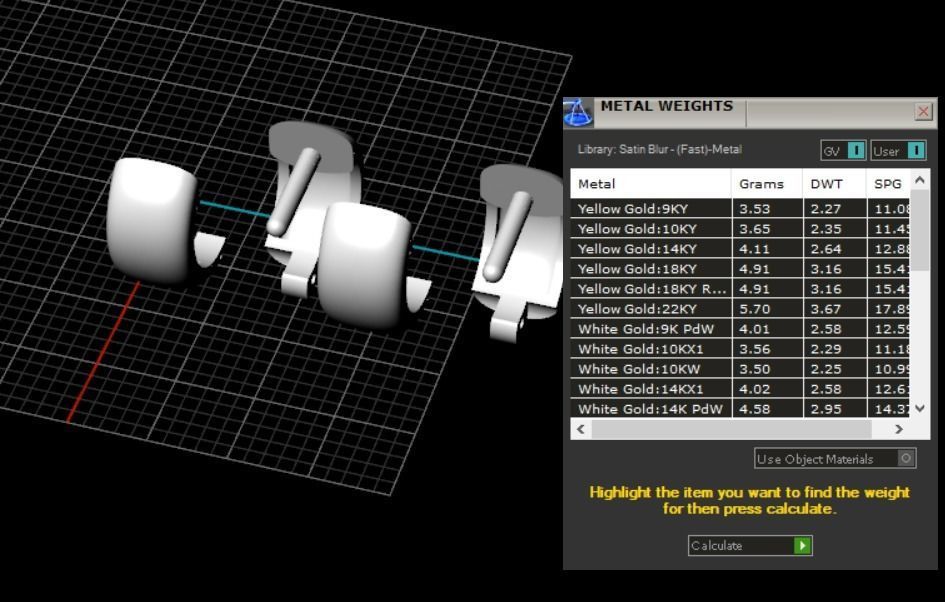Select the Yellow Gold:18KY row

(741, 269)
